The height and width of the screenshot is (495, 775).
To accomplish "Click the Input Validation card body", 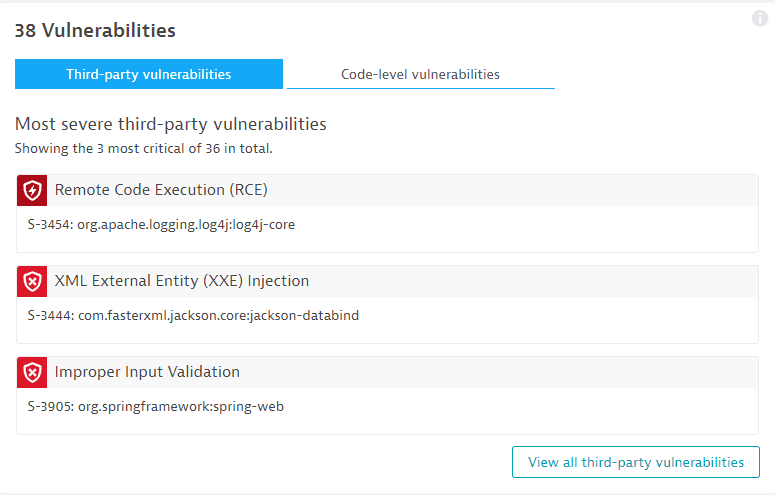I will point(388,411).
